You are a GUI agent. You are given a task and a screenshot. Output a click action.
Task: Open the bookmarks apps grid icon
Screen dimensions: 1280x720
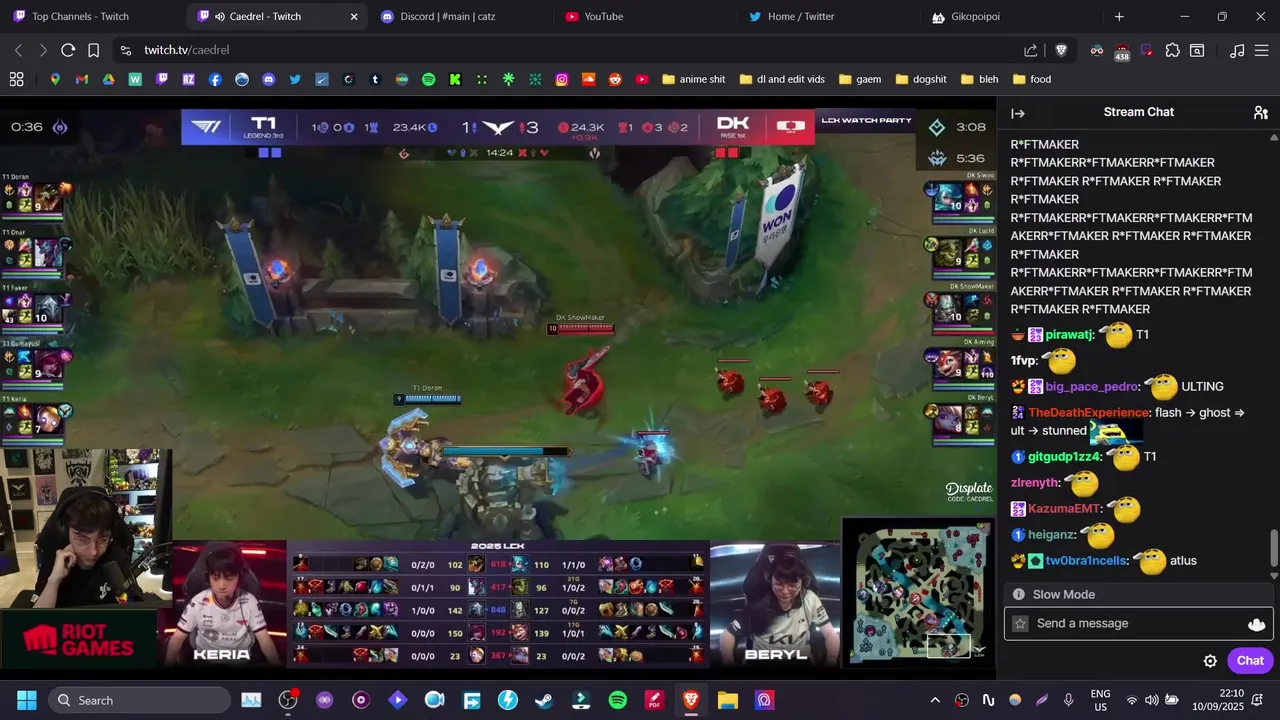[17, 79]
